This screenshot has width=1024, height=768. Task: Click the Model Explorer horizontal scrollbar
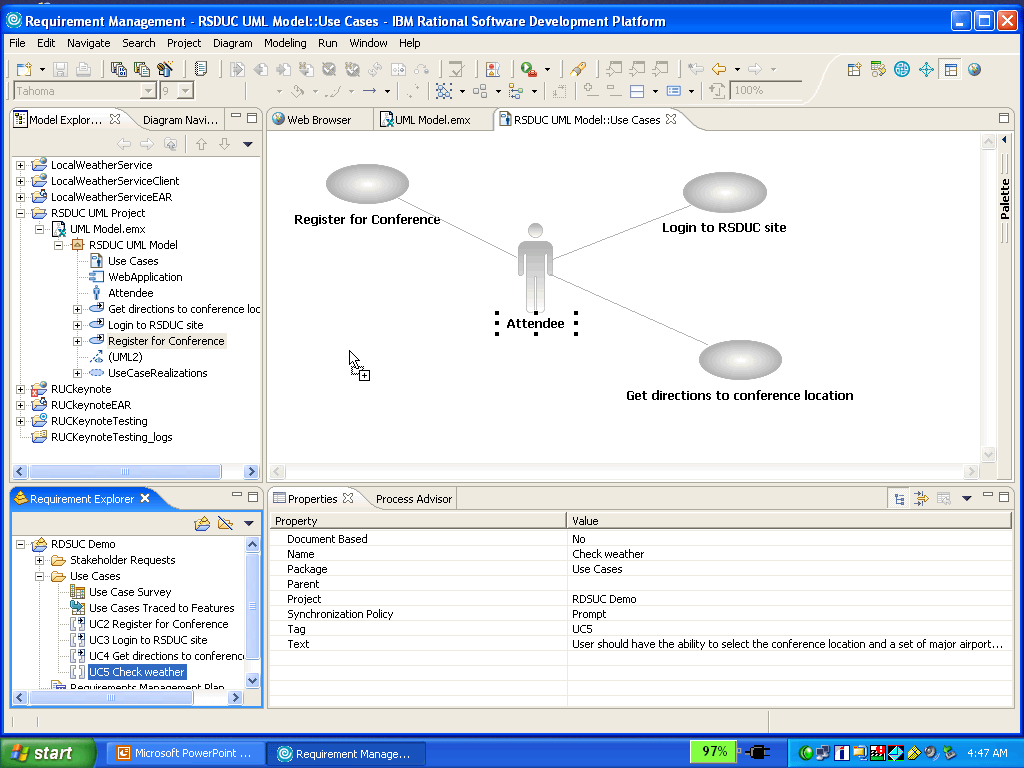[x=125, y=472]
